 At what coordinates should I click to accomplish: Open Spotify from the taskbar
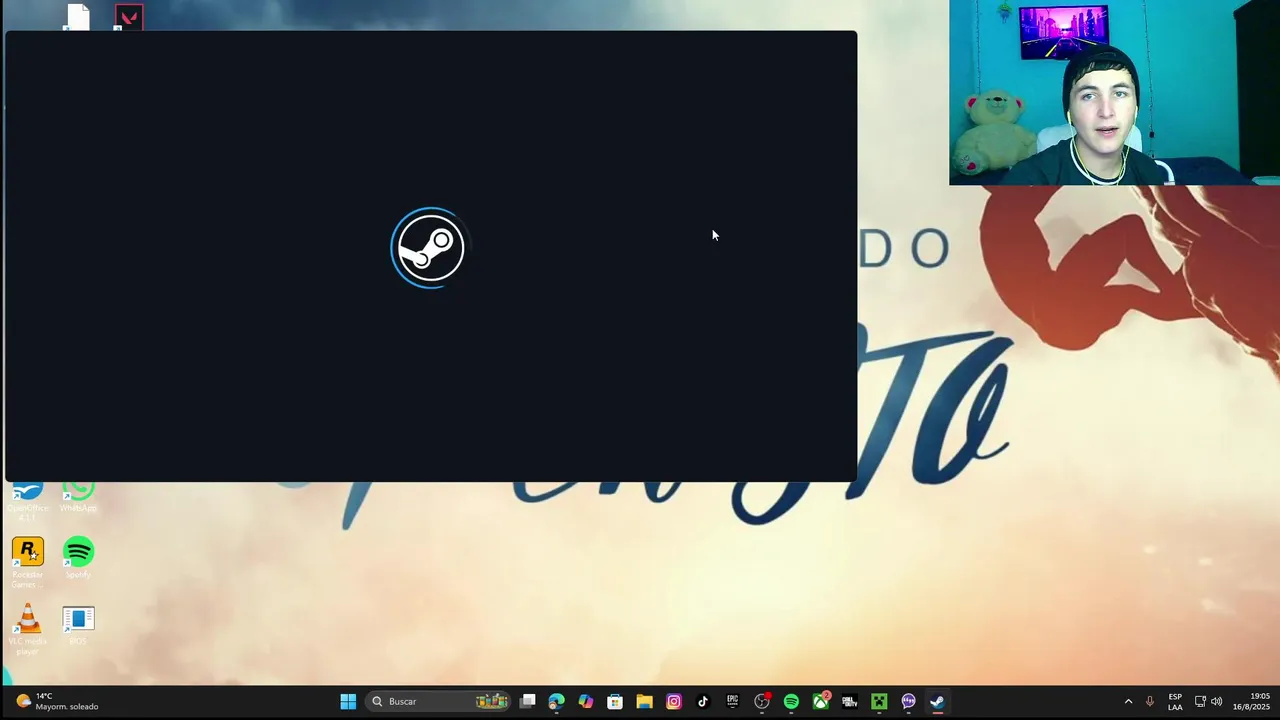(x=791, y=702)
